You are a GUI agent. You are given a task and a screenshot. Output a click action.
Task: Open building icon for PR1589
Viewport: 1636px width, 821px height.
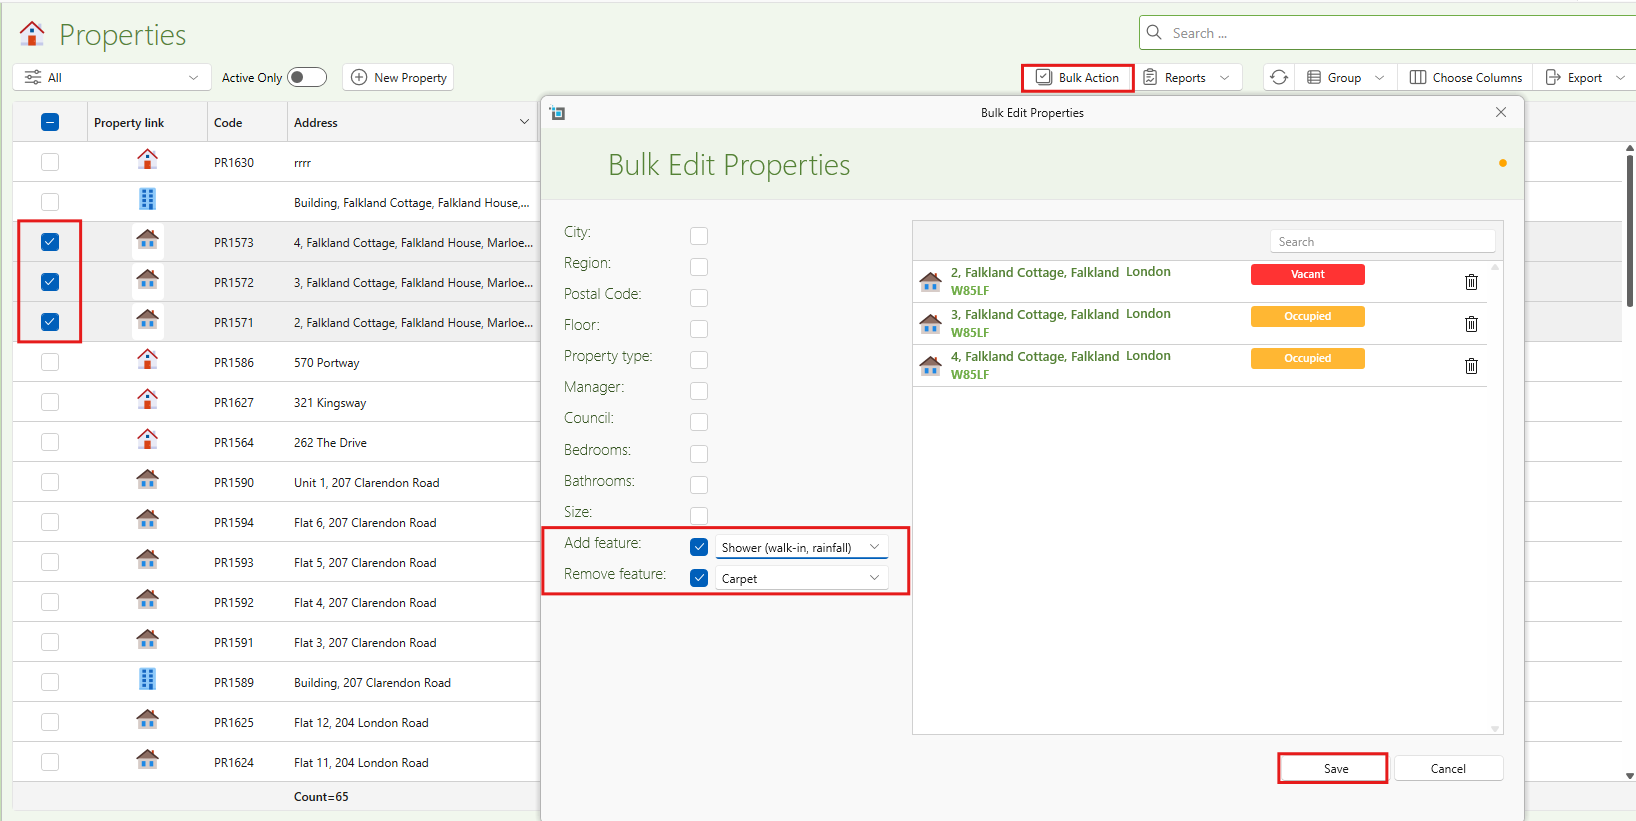click(147, 679)
